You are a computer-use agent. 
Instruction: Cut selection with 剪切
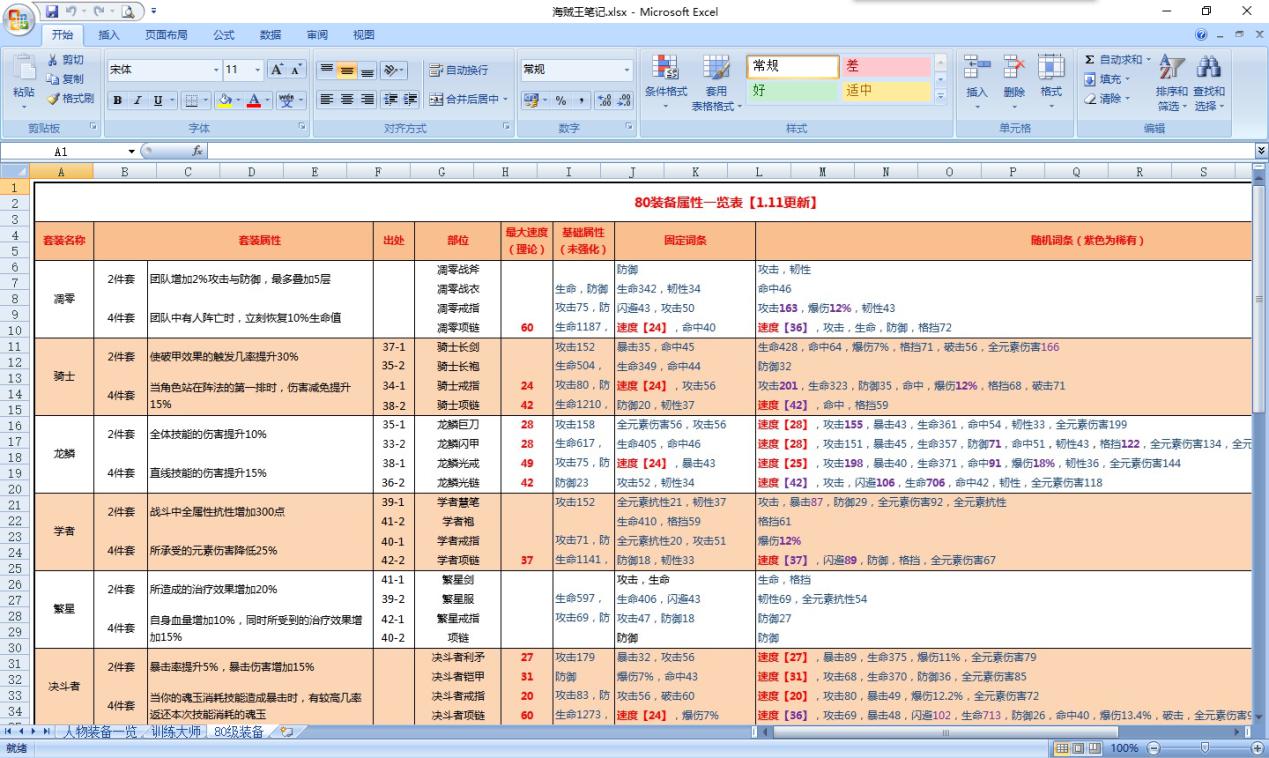coord(68,60)
